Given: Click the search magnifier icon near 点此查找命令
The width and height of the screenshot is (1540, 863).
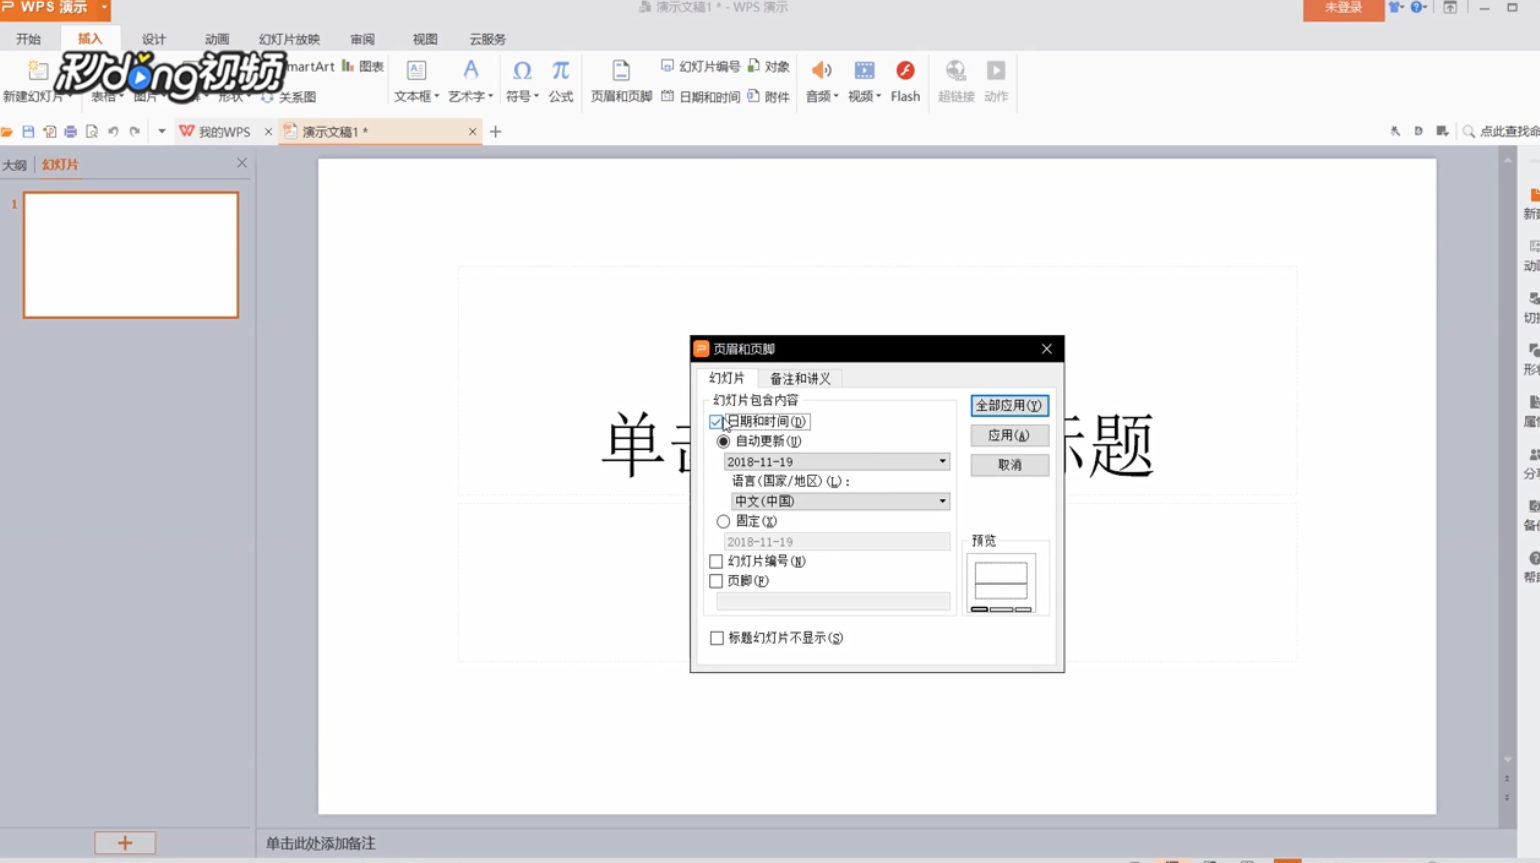Looking at the screenshot, I should 1468,132.
